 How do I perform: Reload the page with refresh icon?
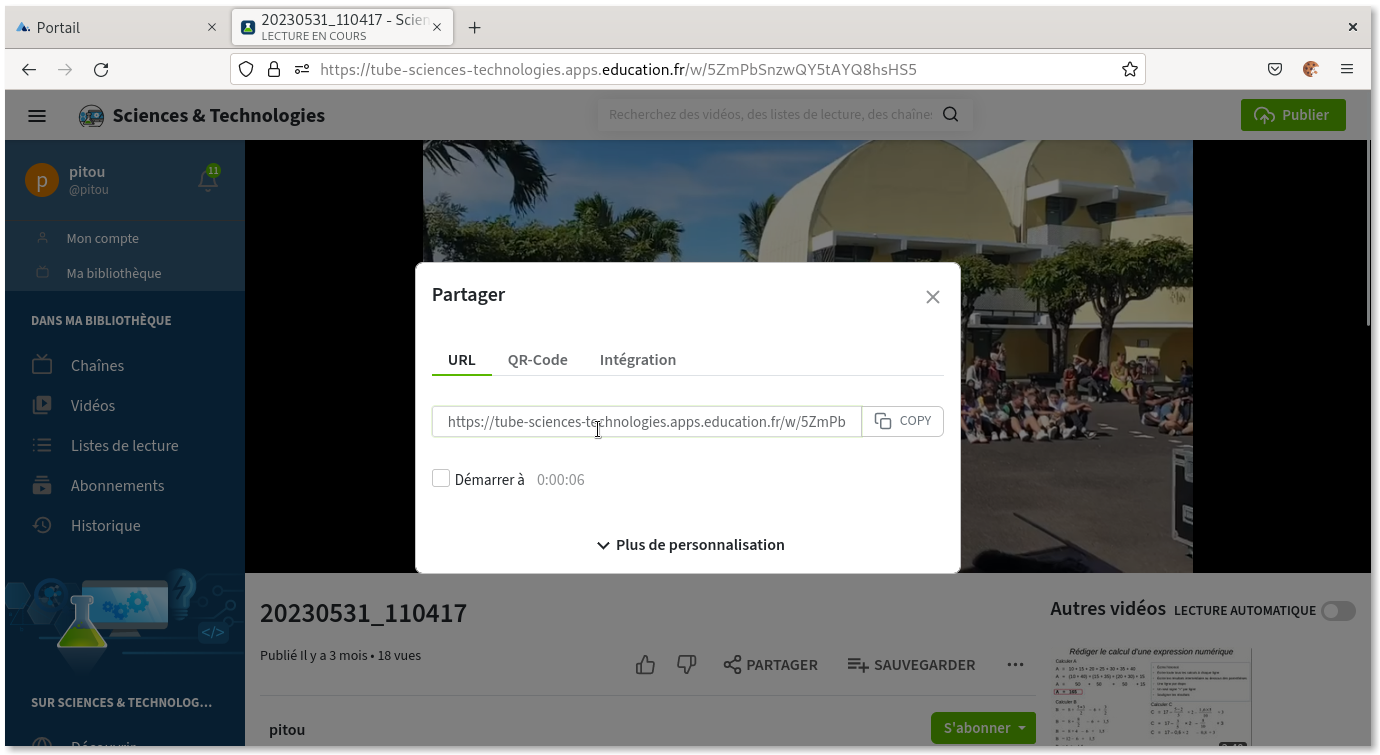(101, 69)
